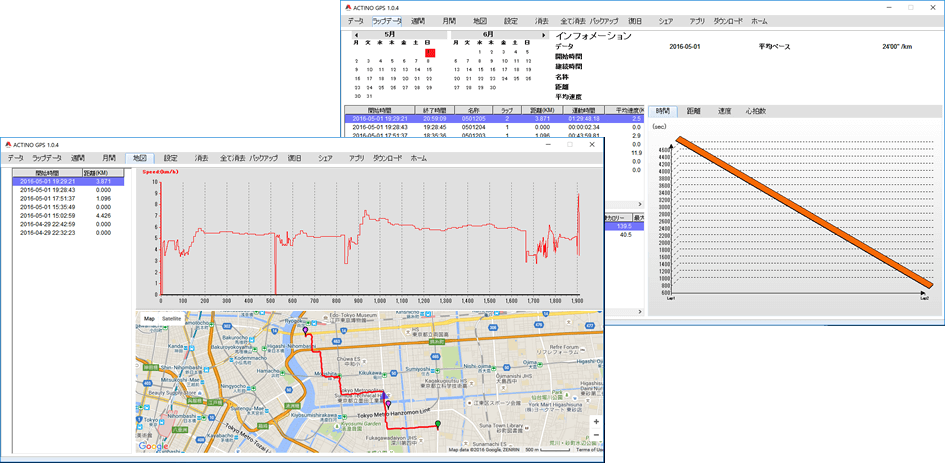Image resolution: width=945 pixels, height=463 pixels.
Task: Select the red highlighted May 1 calendar day
Action: (x=429, y=52)
